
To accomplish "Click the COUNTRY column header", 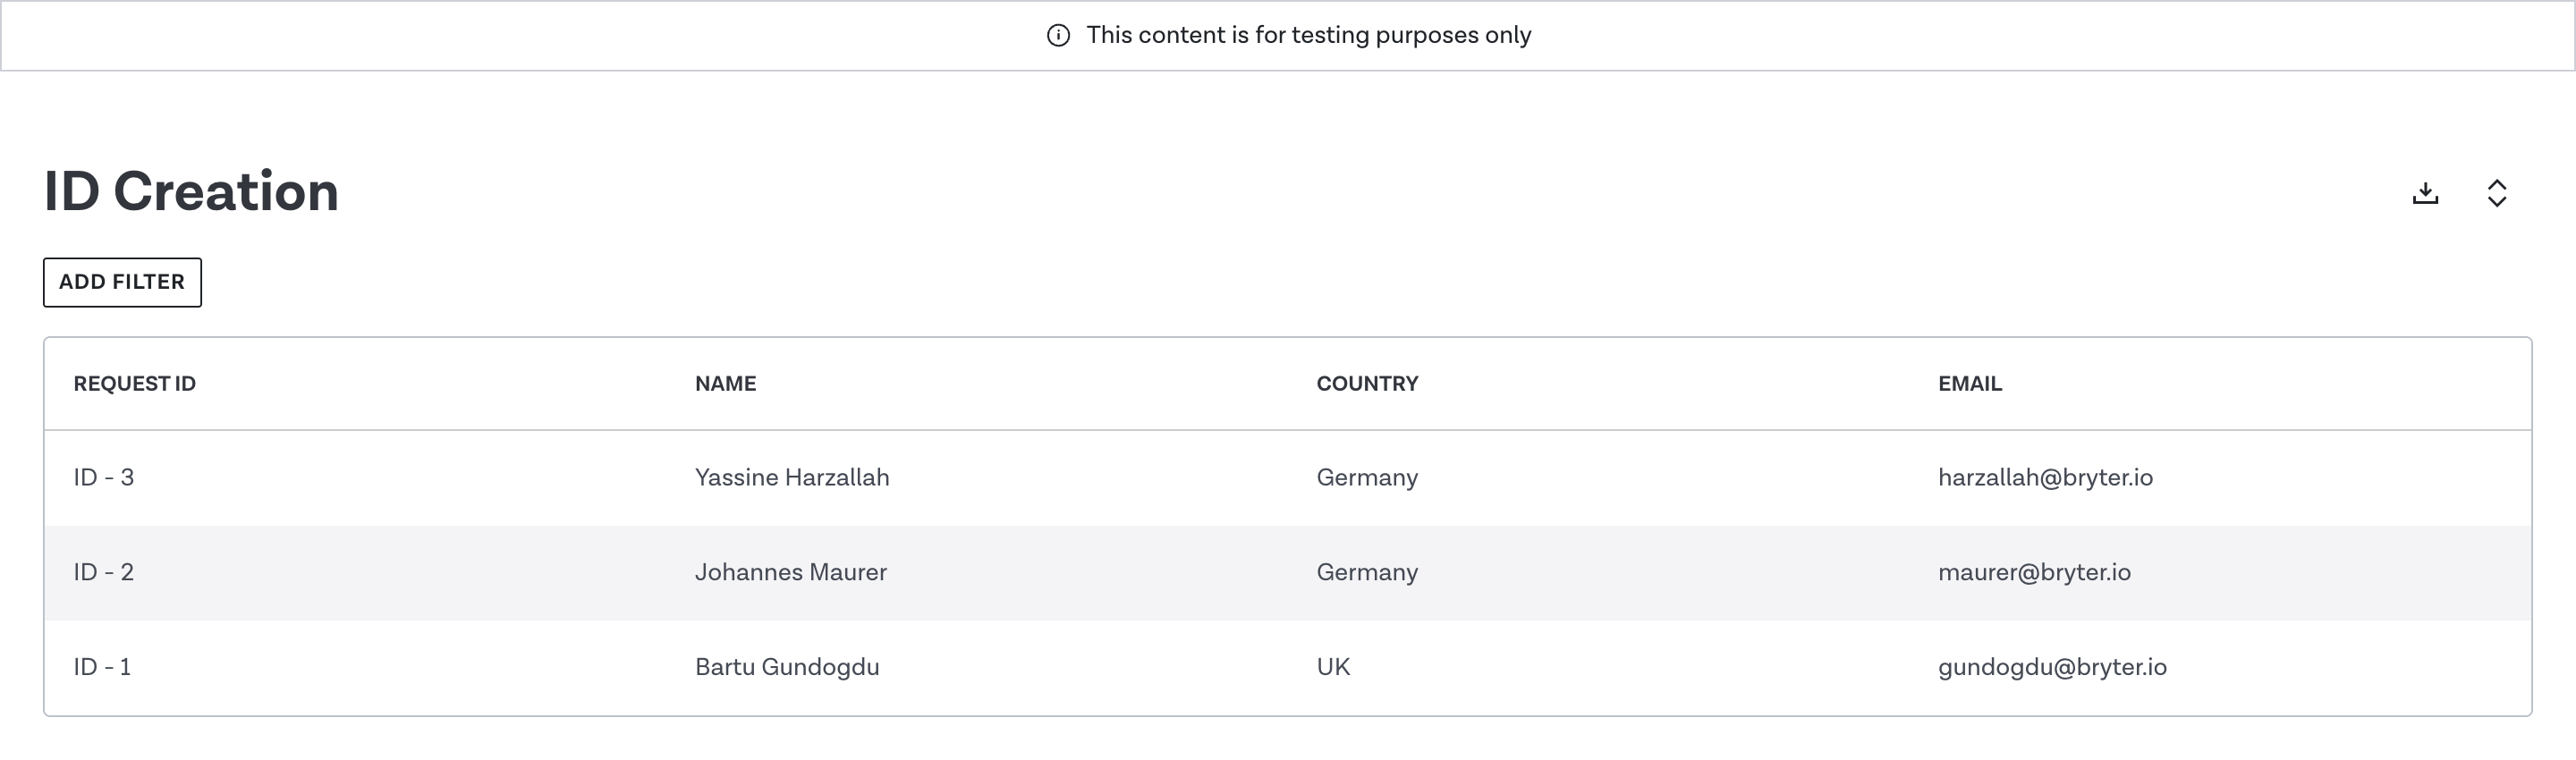I will [1366, 384].
